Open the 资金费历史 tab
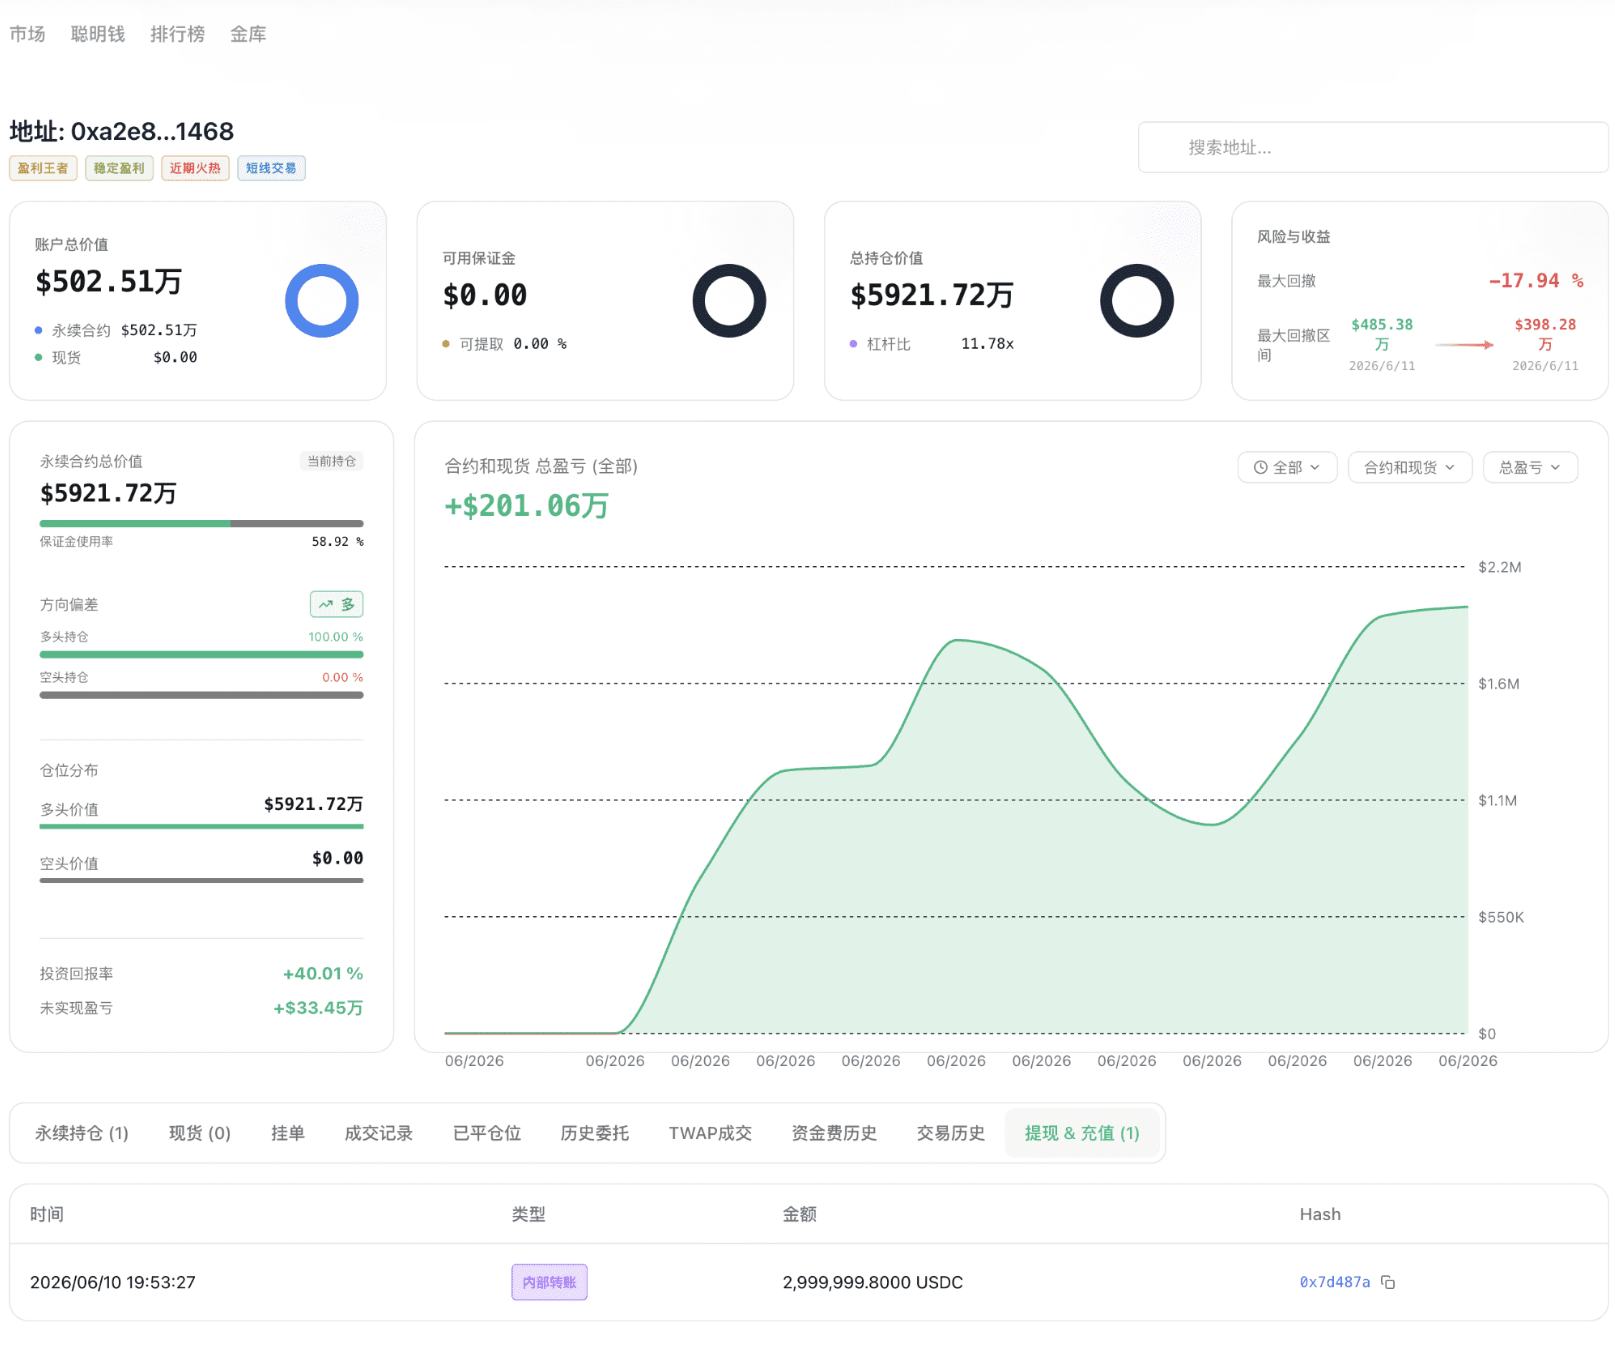The width and height of the screenshot is (1615, 1349). [x=834, y=1133]
